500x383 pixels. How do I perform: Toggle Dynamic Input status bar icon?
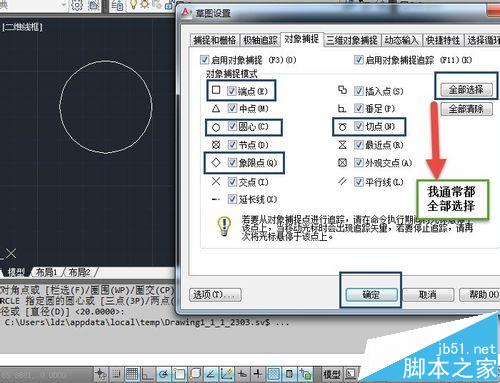point(242,374)
